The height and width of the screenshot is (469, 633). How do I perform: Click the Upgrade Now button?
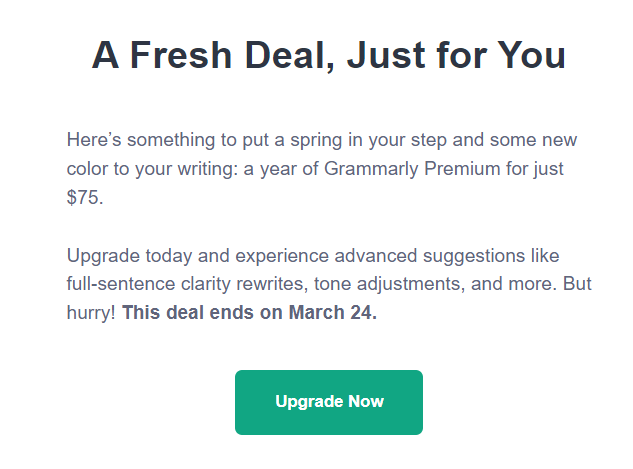[329, 402]
